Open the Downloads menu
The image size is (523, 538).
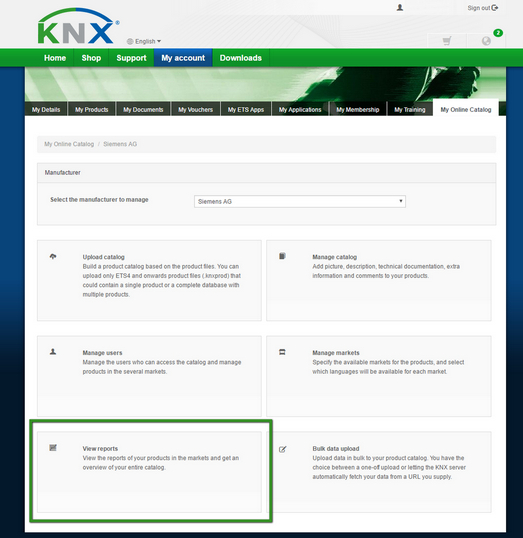coord(241,58)
